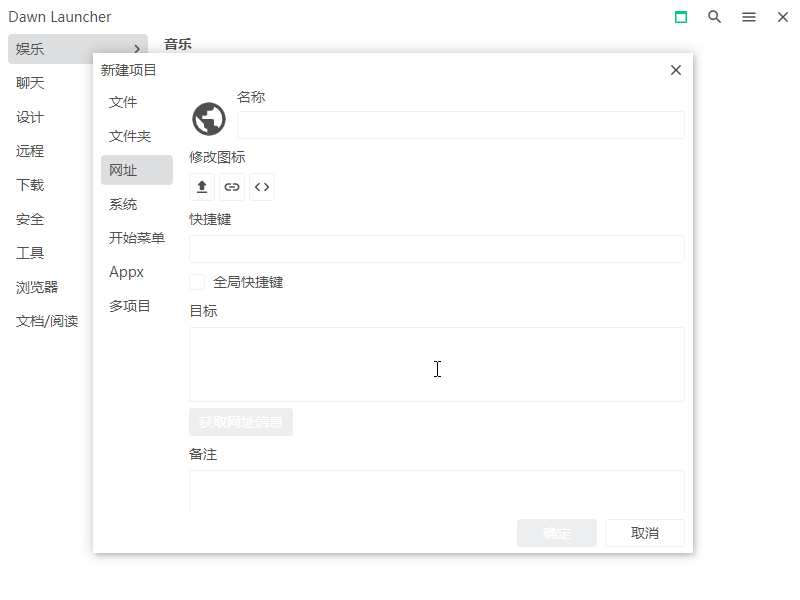Click the 取消 button
This screenshot has height=600, width=800.
tap(645, 533)
